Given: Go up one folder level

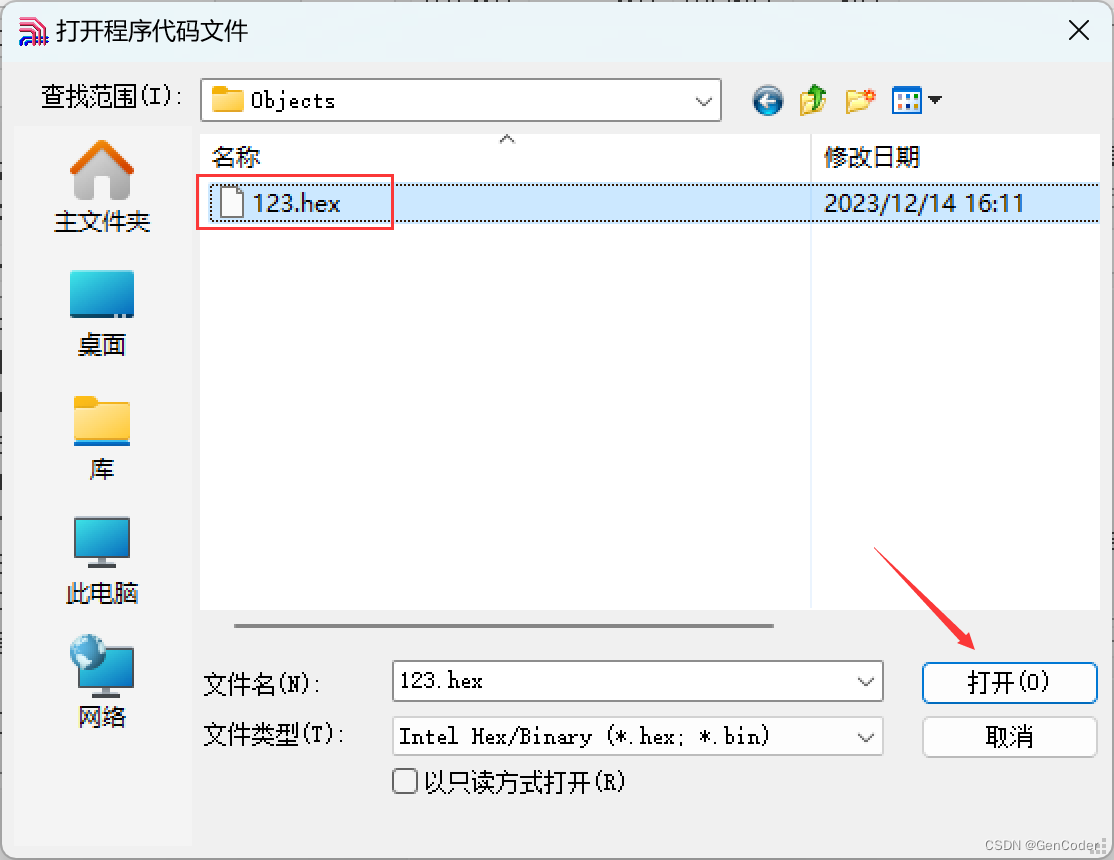Looking at the screenshot, I should pos(813,100).
